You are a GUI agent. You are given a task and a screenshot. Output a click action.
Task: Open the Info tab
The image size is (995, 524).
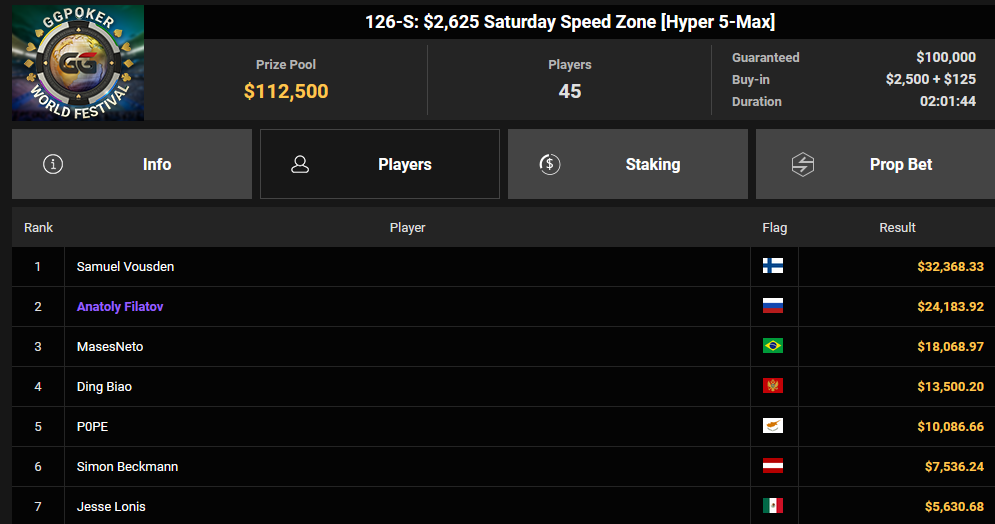[x=132, y=164]
